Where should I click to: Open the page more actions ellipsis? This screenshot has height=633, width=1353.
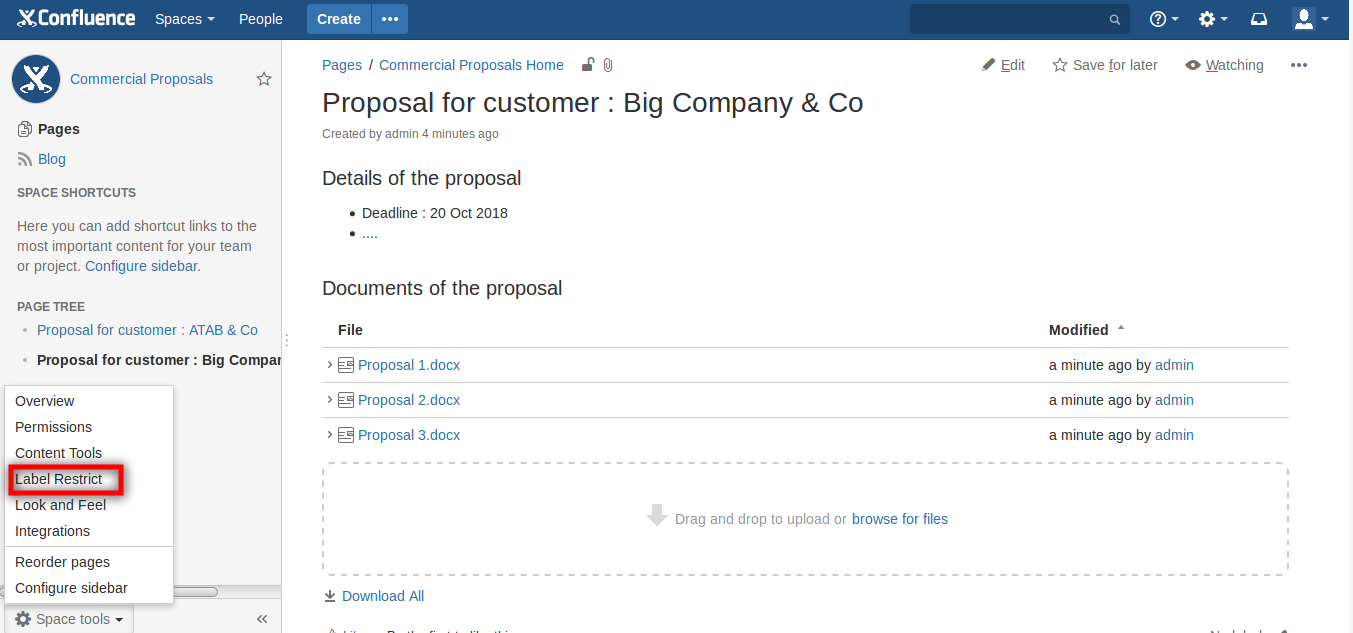(1299, 65)
